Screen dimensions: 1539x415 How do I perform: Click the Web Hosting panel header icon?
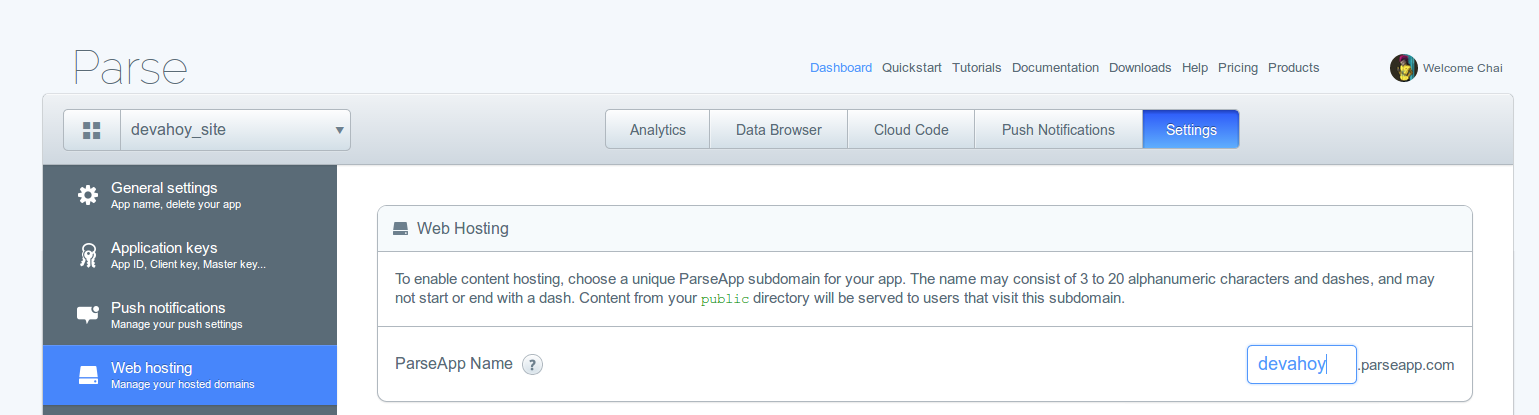pos(400,229)
